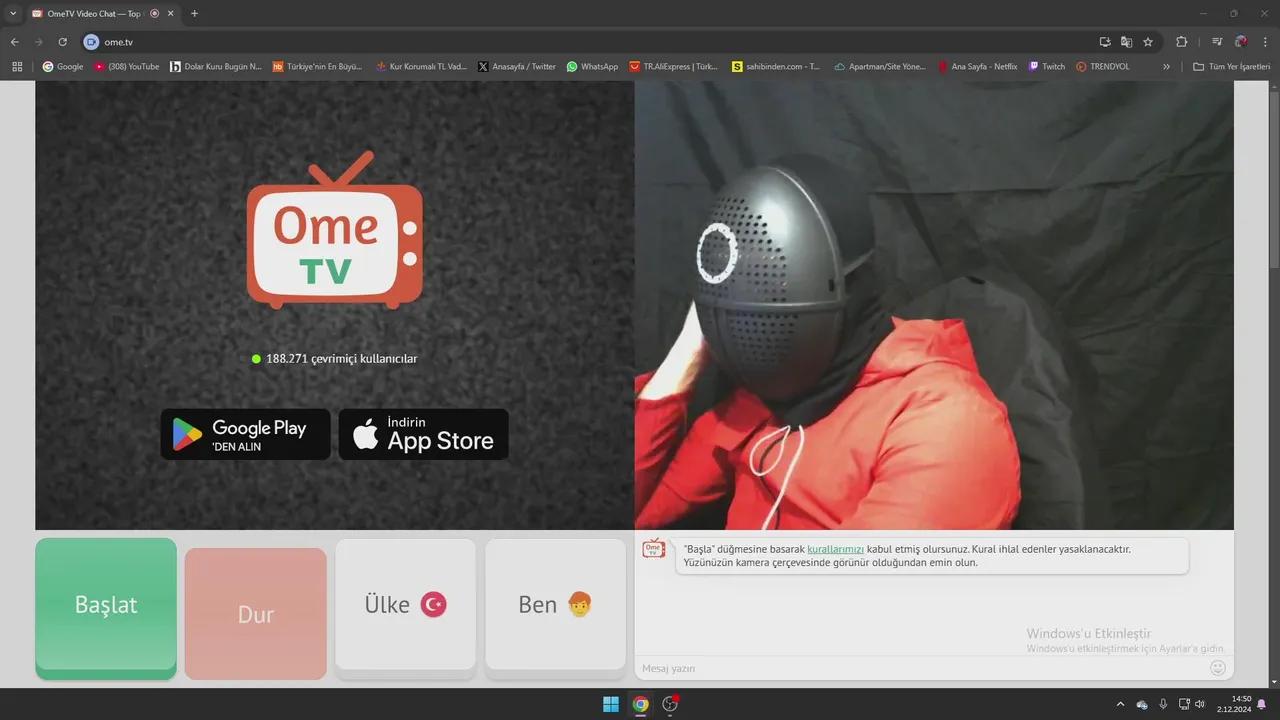Open the Chrome three-dot menu
The height and width of the screenshot is (720, 1280).
coord(1265,42)
